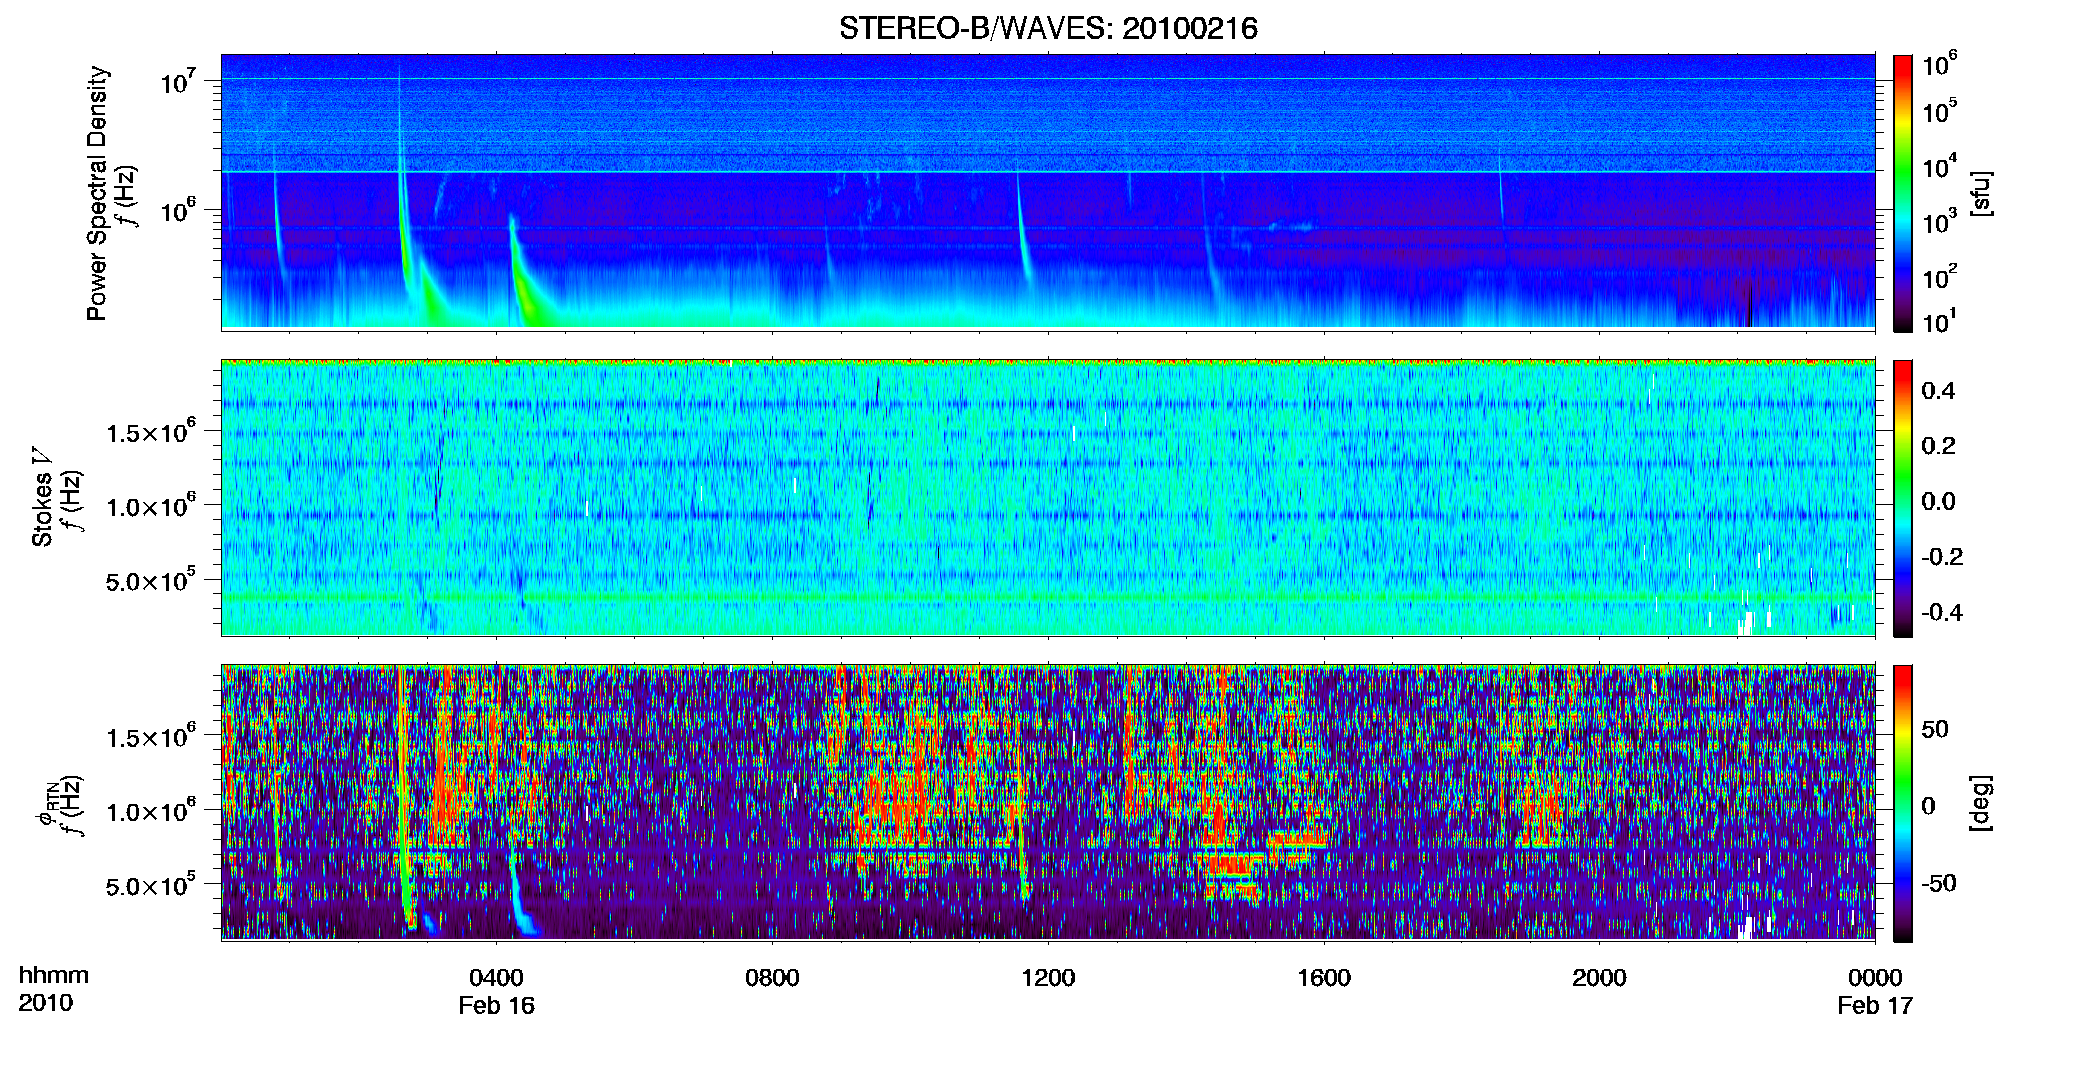Click the 10^3 label on the sfu color bar
The height and width of the screenshot is (1080, 2096).
pos(1939,221)
